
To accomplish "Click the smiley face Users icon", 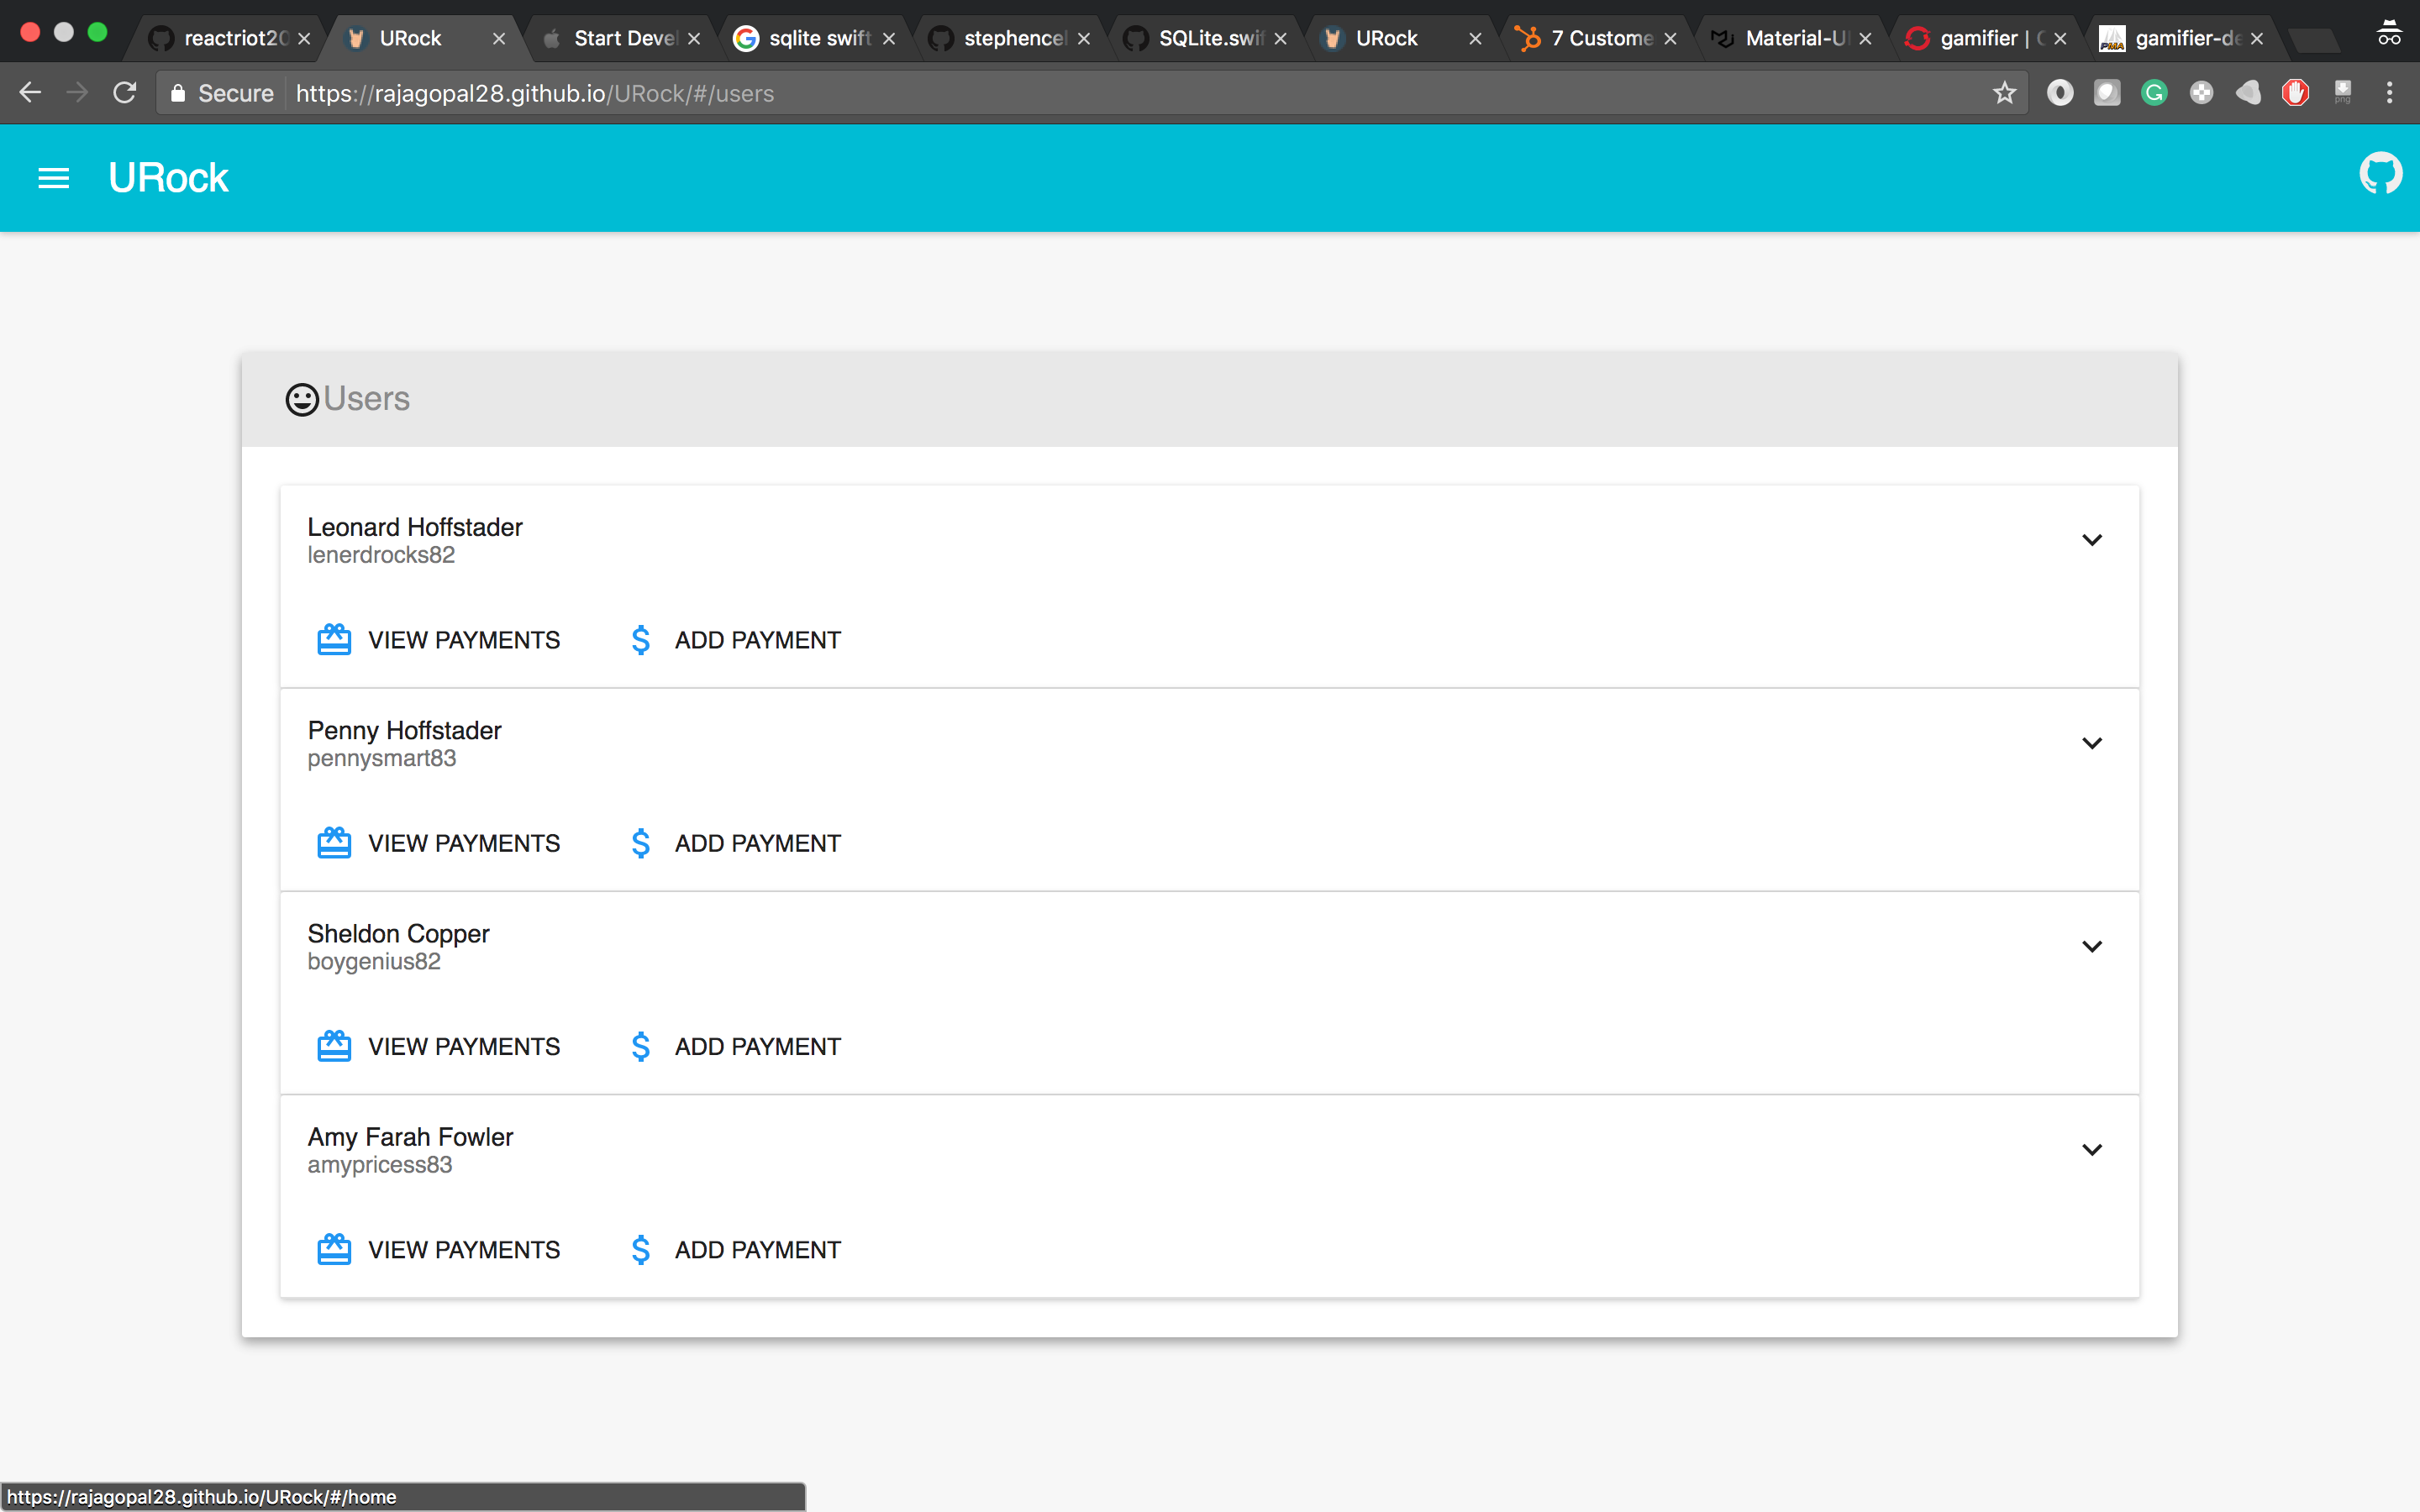I will [301, 399].
